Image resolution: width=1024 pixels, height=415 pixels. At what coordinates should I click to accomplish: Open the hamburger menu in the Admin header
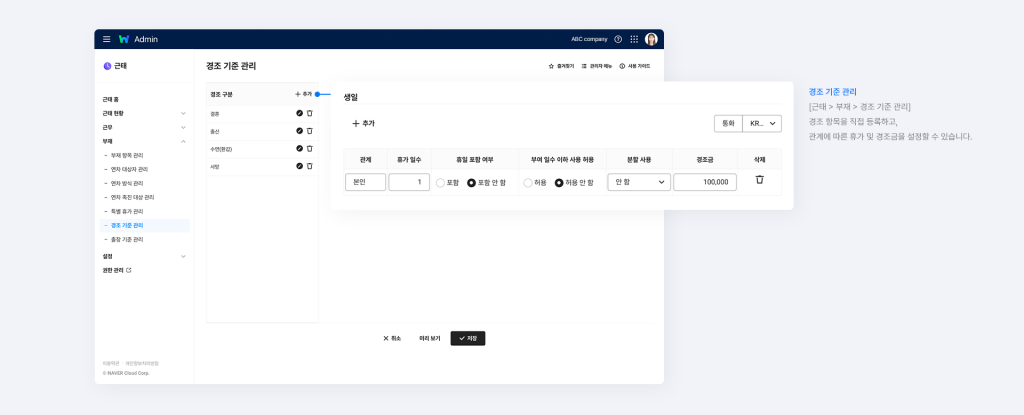coord(106,39)
